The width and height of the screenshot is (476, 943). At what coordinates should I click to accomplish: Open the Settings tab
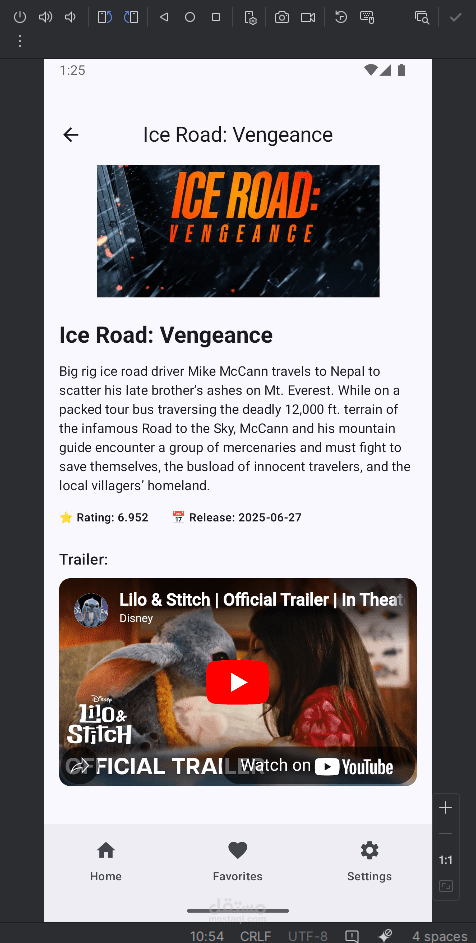(369, 861)
